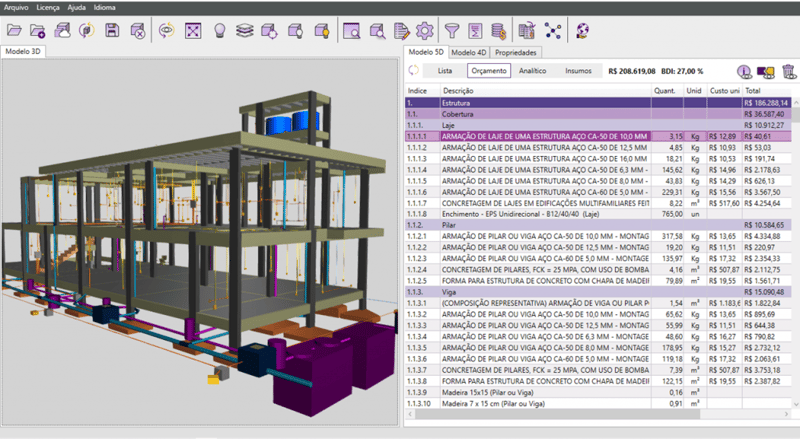Viewport: 800px width, 439px height.
Task: Open a model file with the folder icon
Action: point(14,31)
